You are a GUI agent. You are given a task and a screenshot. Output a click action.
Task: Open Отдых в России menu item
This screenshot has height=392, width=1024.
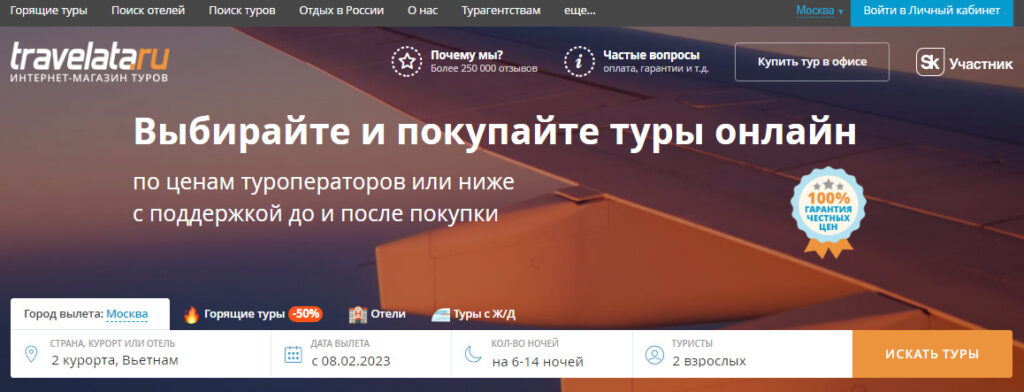342,10
